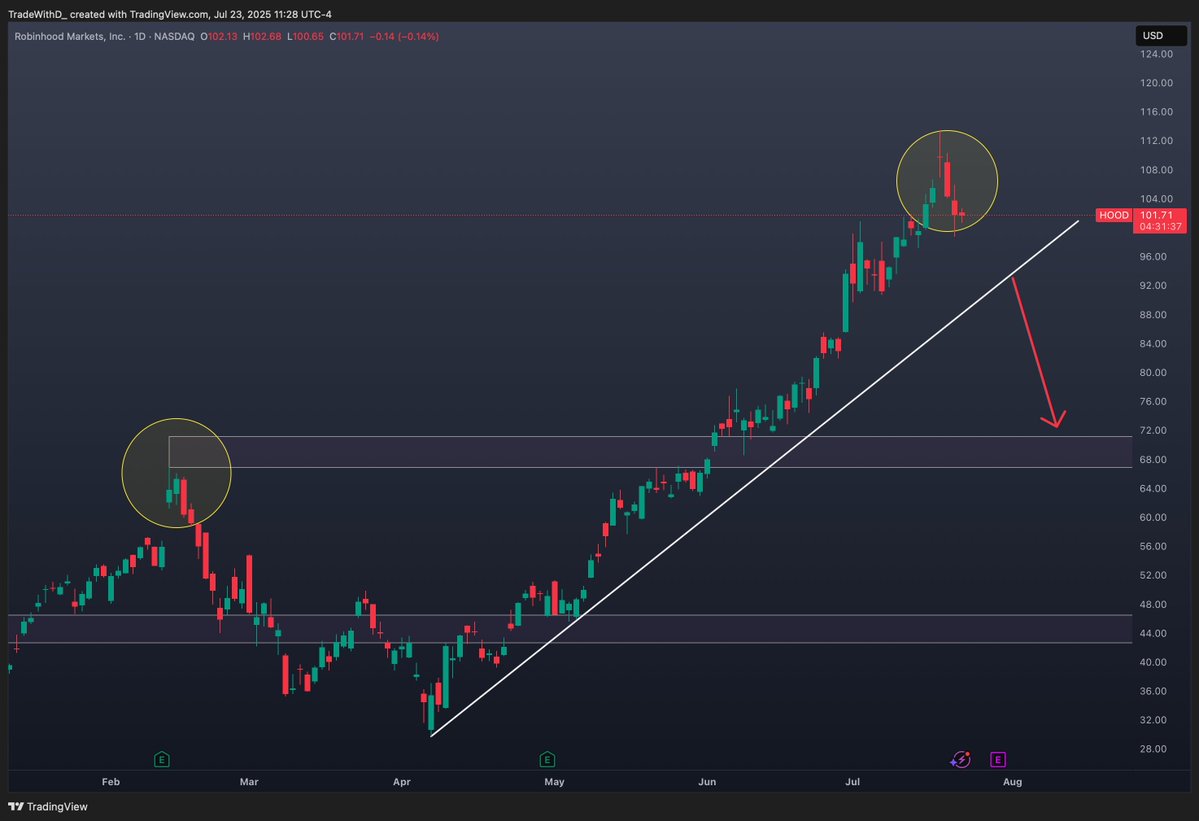Click the 68.00 price axis label
This screenshot has width=1199, height=821.
click(x=1153, y=459)
